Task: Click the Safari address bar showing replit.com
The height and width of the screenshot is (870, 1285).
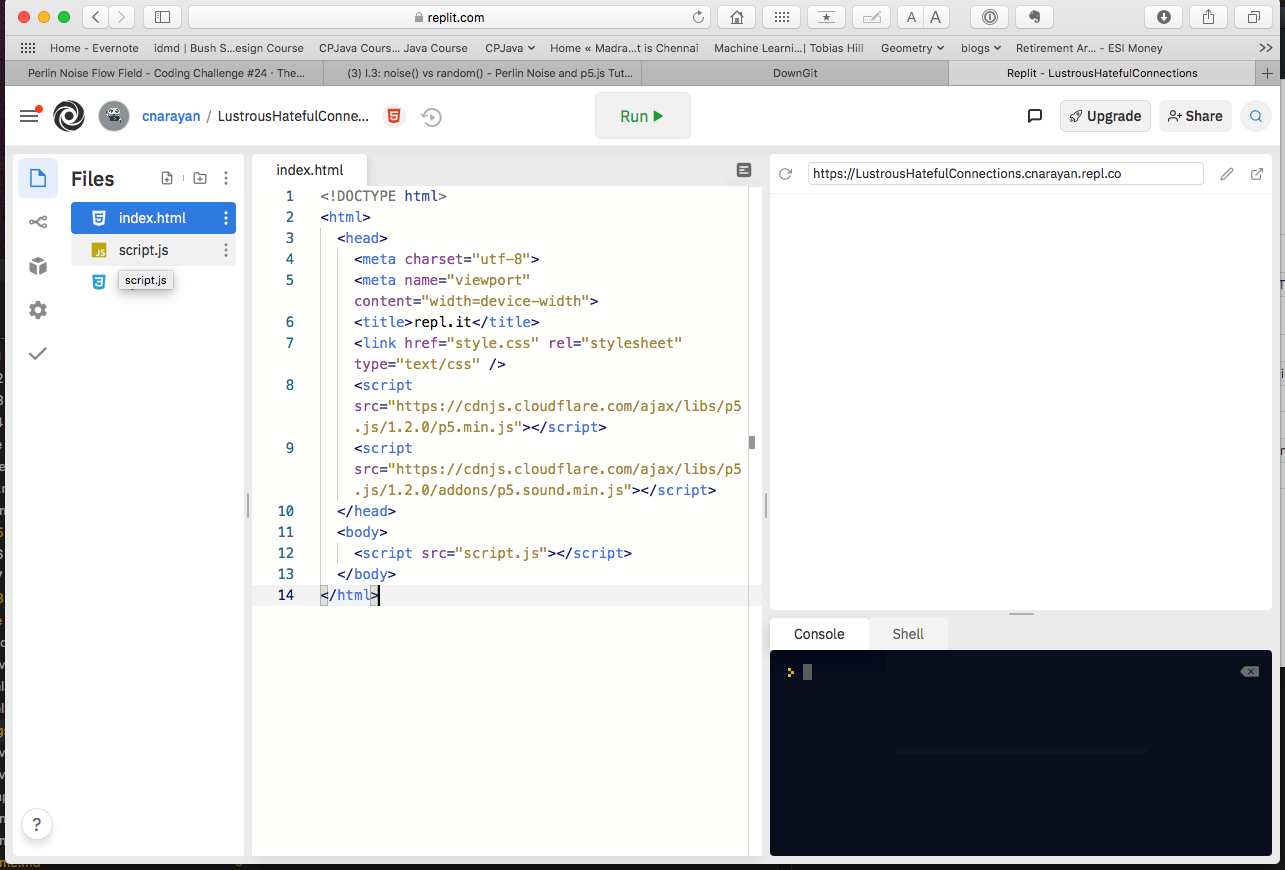Action: [x=449, y=17]
